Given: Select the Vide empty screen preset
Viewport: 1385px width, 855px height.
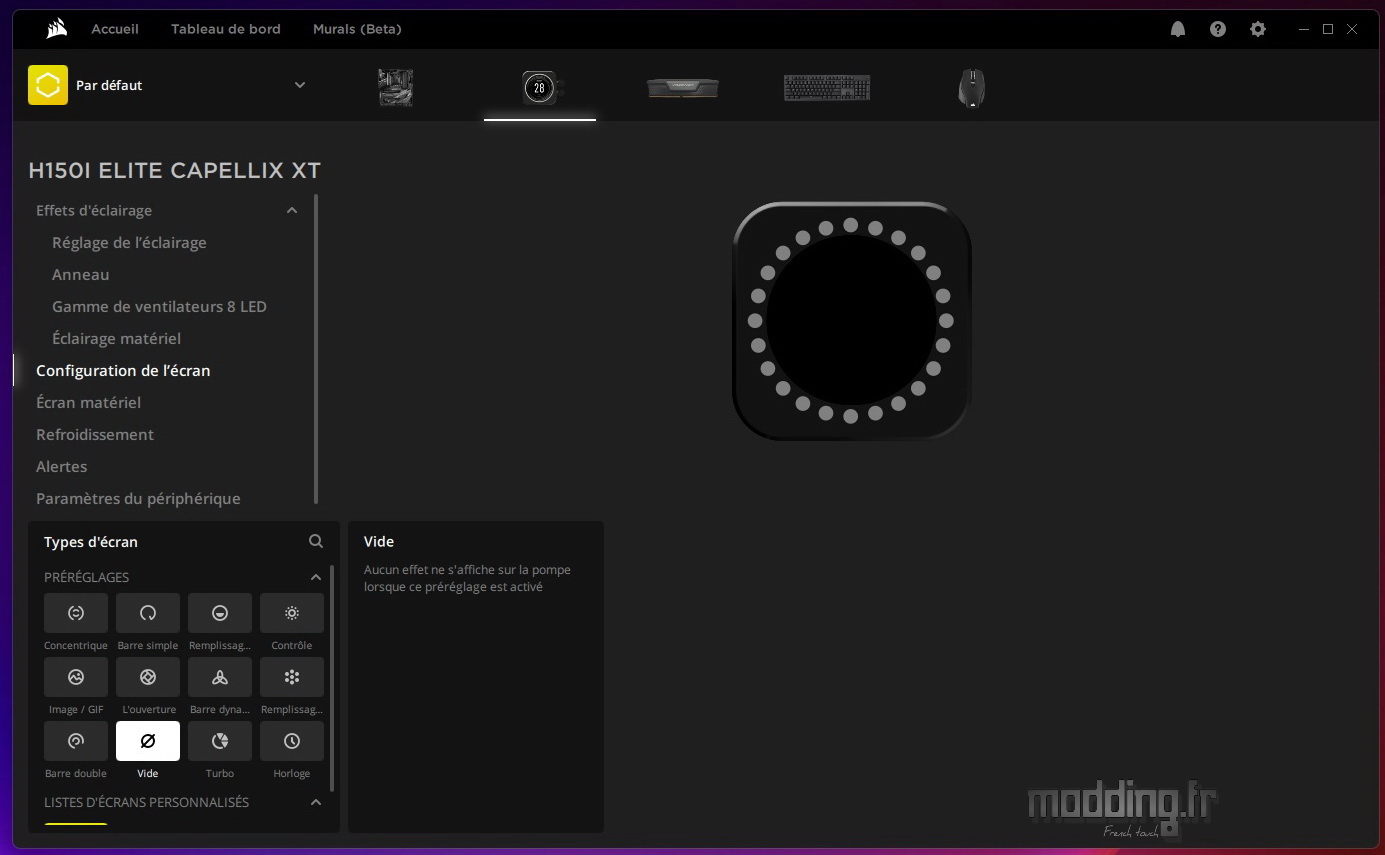Looking at the screenshot, I should point(148,741).
